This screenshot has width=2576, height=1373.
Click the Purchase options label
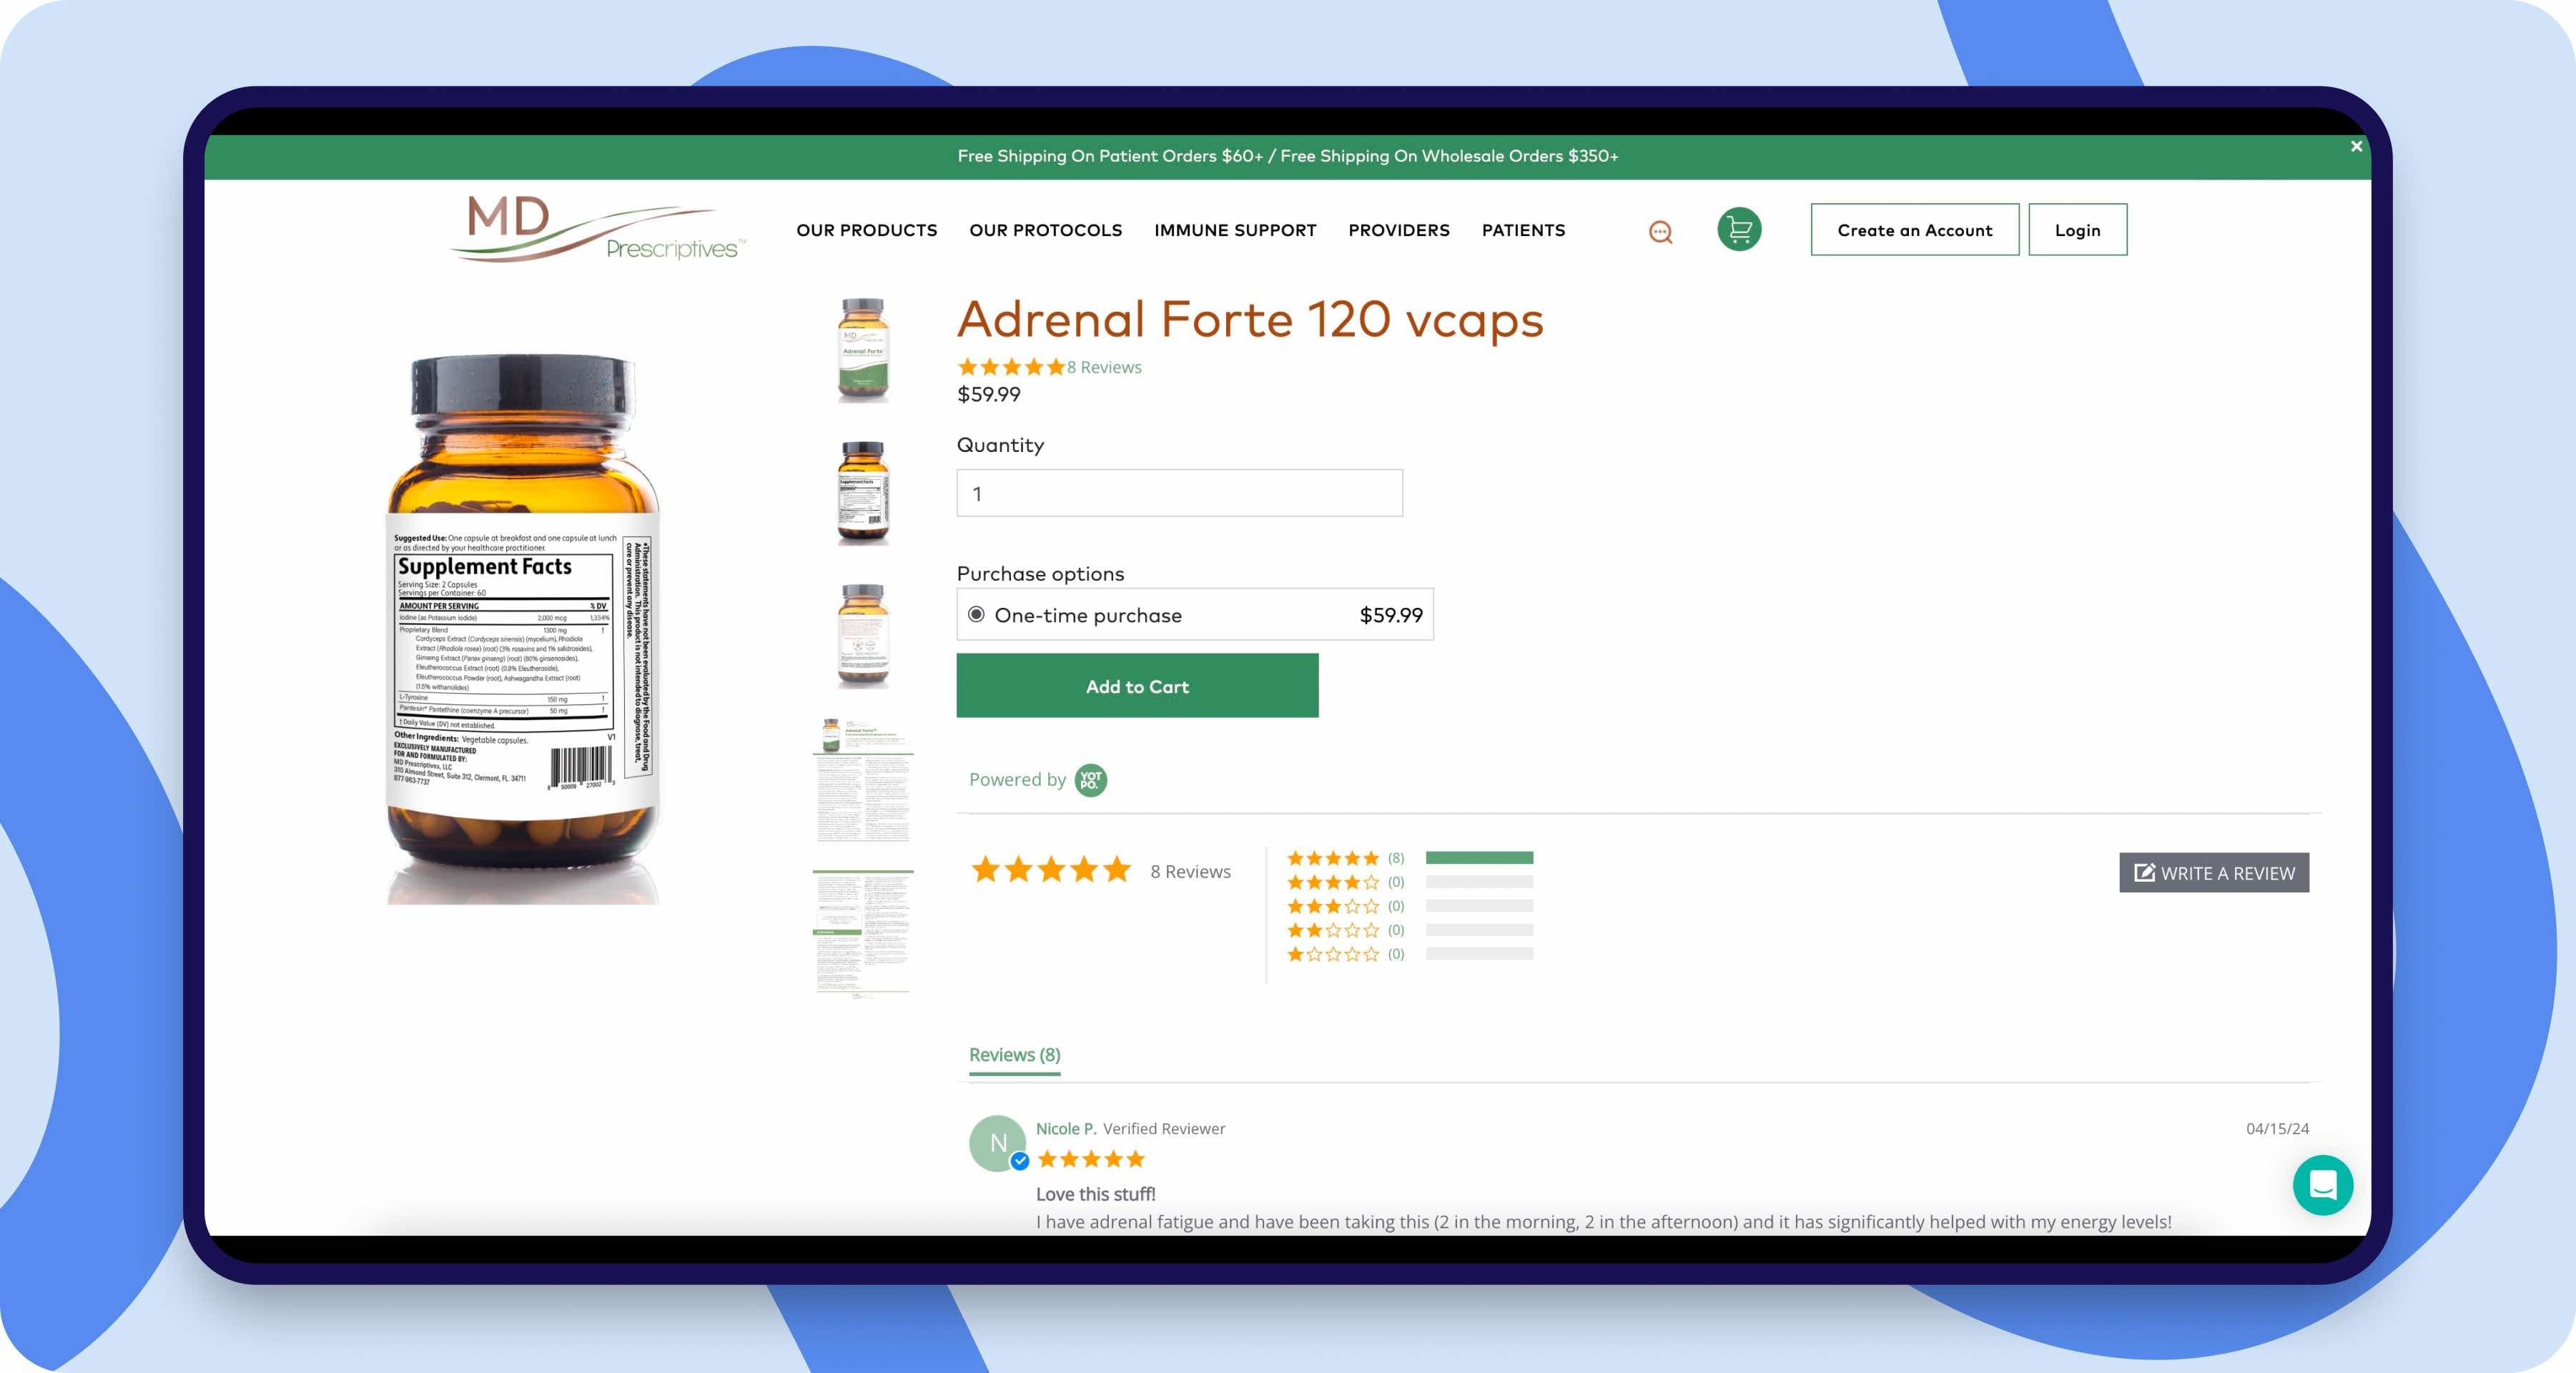coord(1040,574)
